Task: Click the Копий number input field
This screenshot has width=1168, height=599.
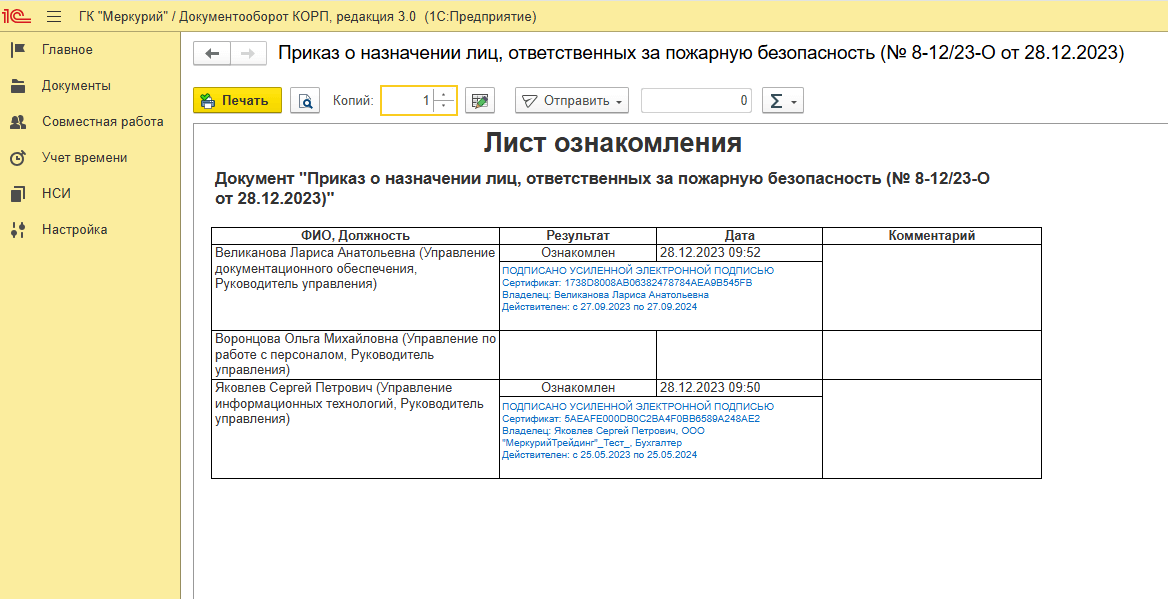Action: 408,101
